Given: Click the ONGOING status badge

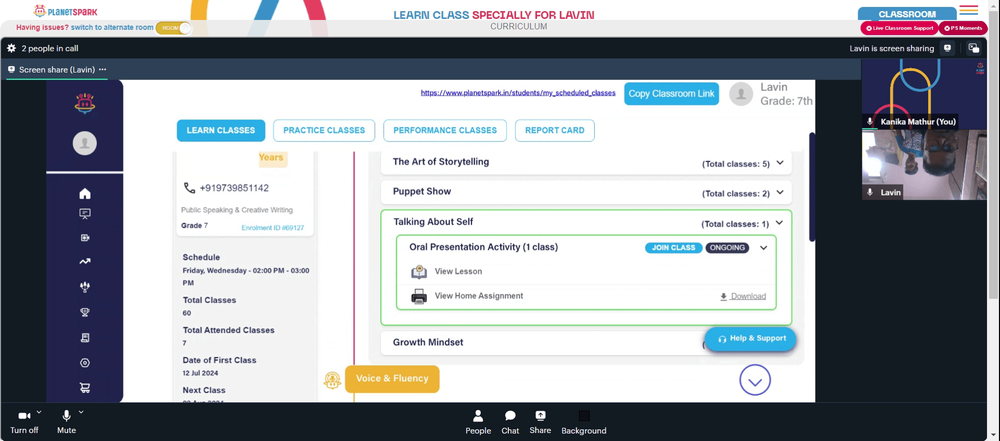Looking at the screenshot, I should coord(727,248).
